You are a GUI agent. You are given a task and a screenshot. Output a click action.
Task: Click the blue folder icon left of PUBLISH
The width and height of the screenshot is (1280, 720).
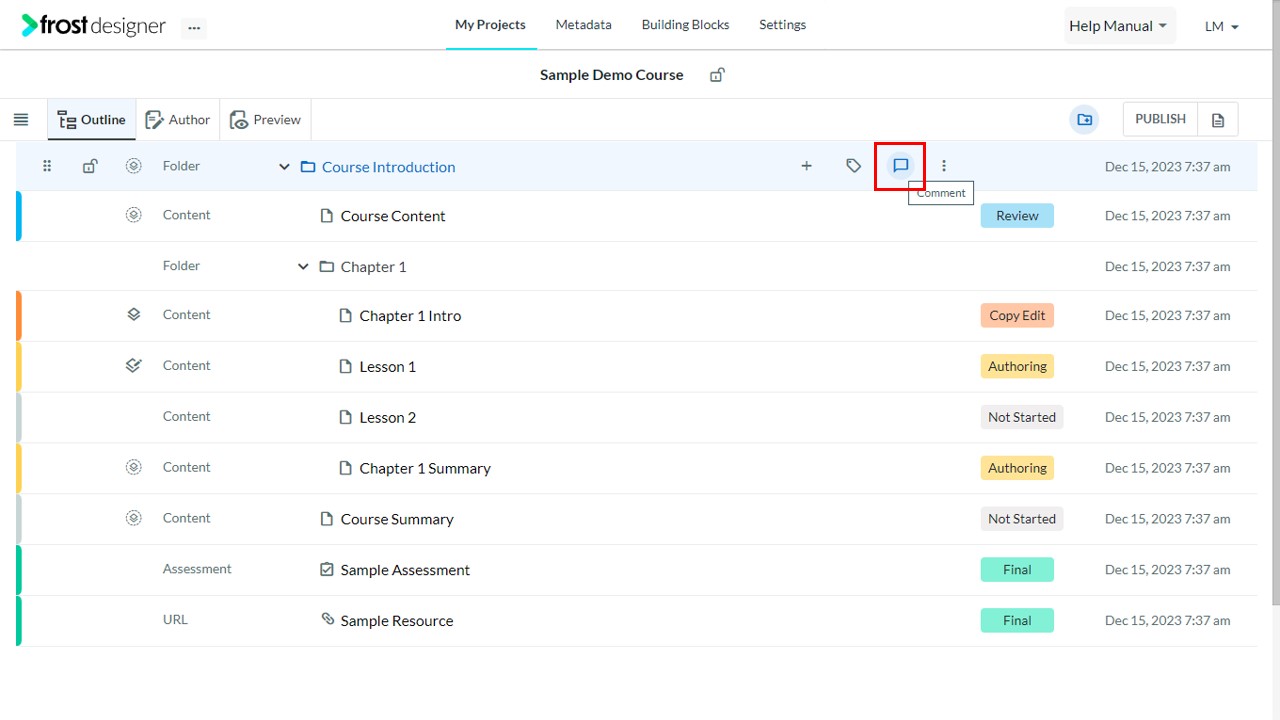tap(1084, 120)
